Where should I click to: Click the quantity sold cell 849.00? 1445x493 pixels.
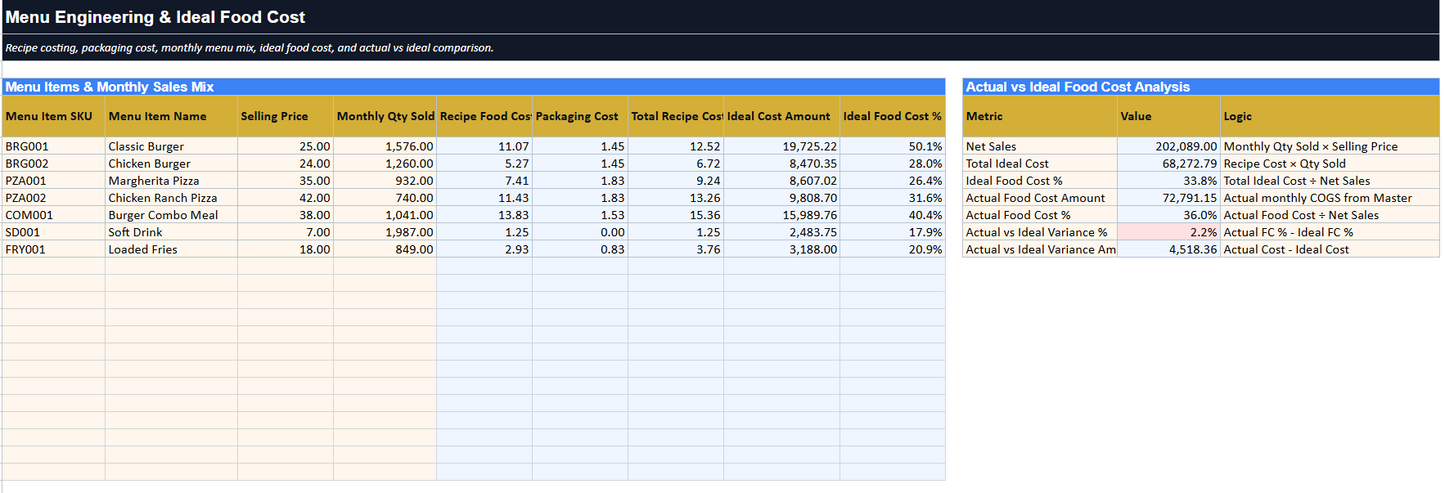point(385,248)
